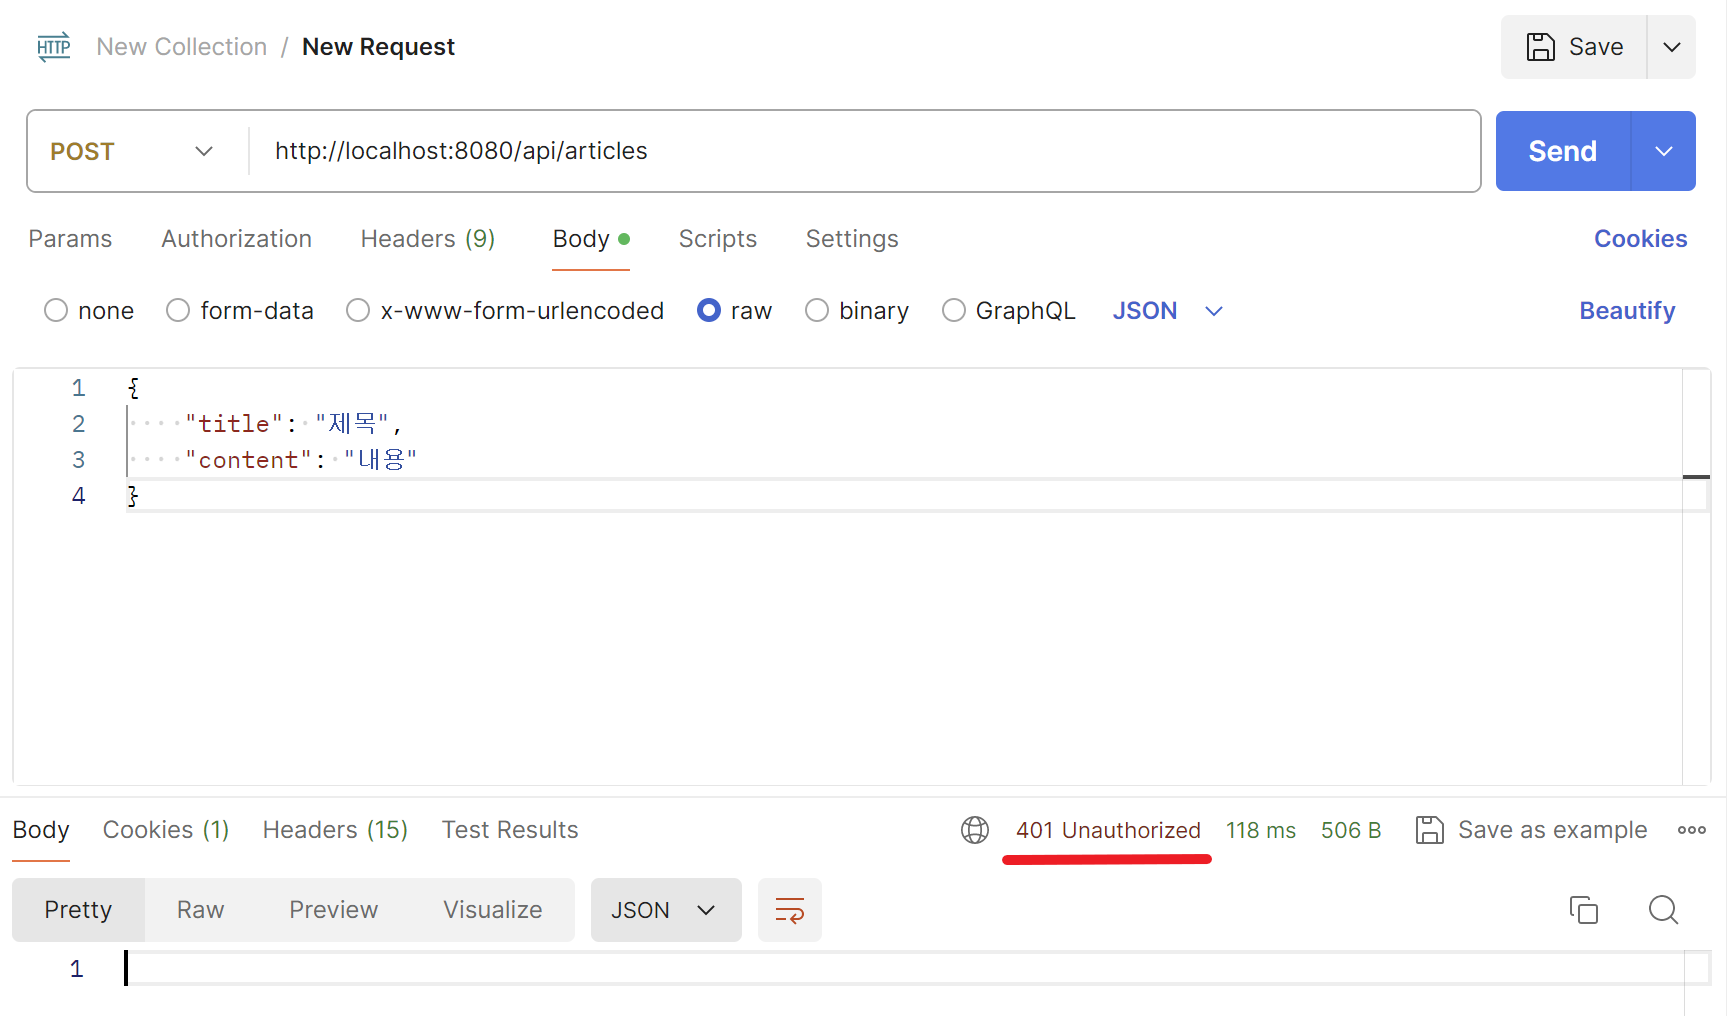This screenshot has width=1727, height=1016.
Task: Open the response Cookies (1) tab
Action: 166,830
